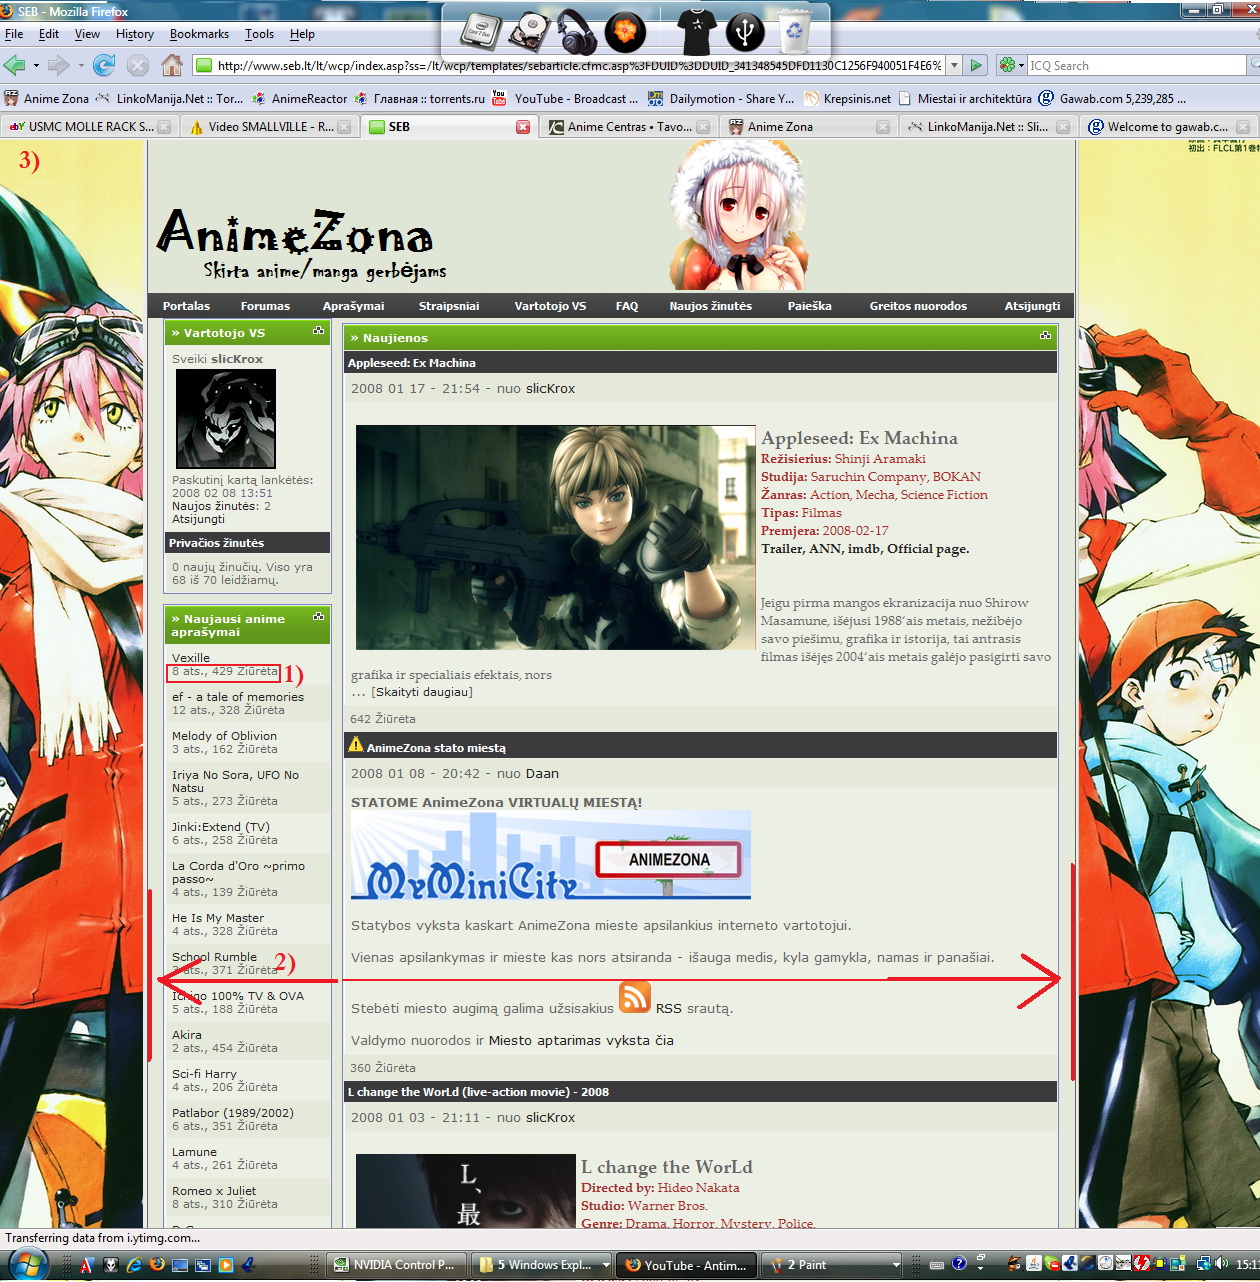This screenshot has width=1260, height=1282.
Task: Close the Anime Centras tab
Action: click(703, 127)
